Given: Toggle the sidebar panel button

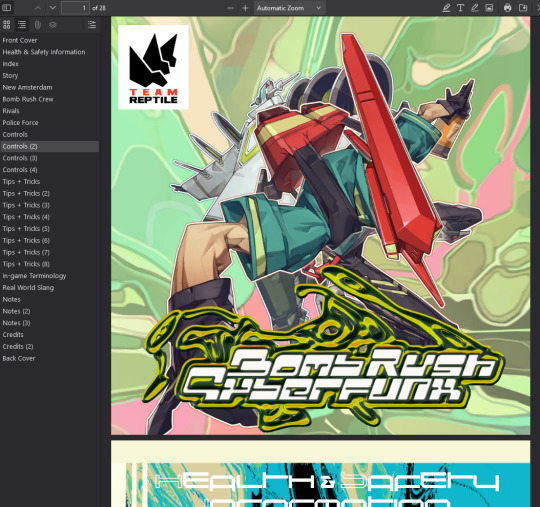Looking at the screenshot, I should (x=7, y=8).
